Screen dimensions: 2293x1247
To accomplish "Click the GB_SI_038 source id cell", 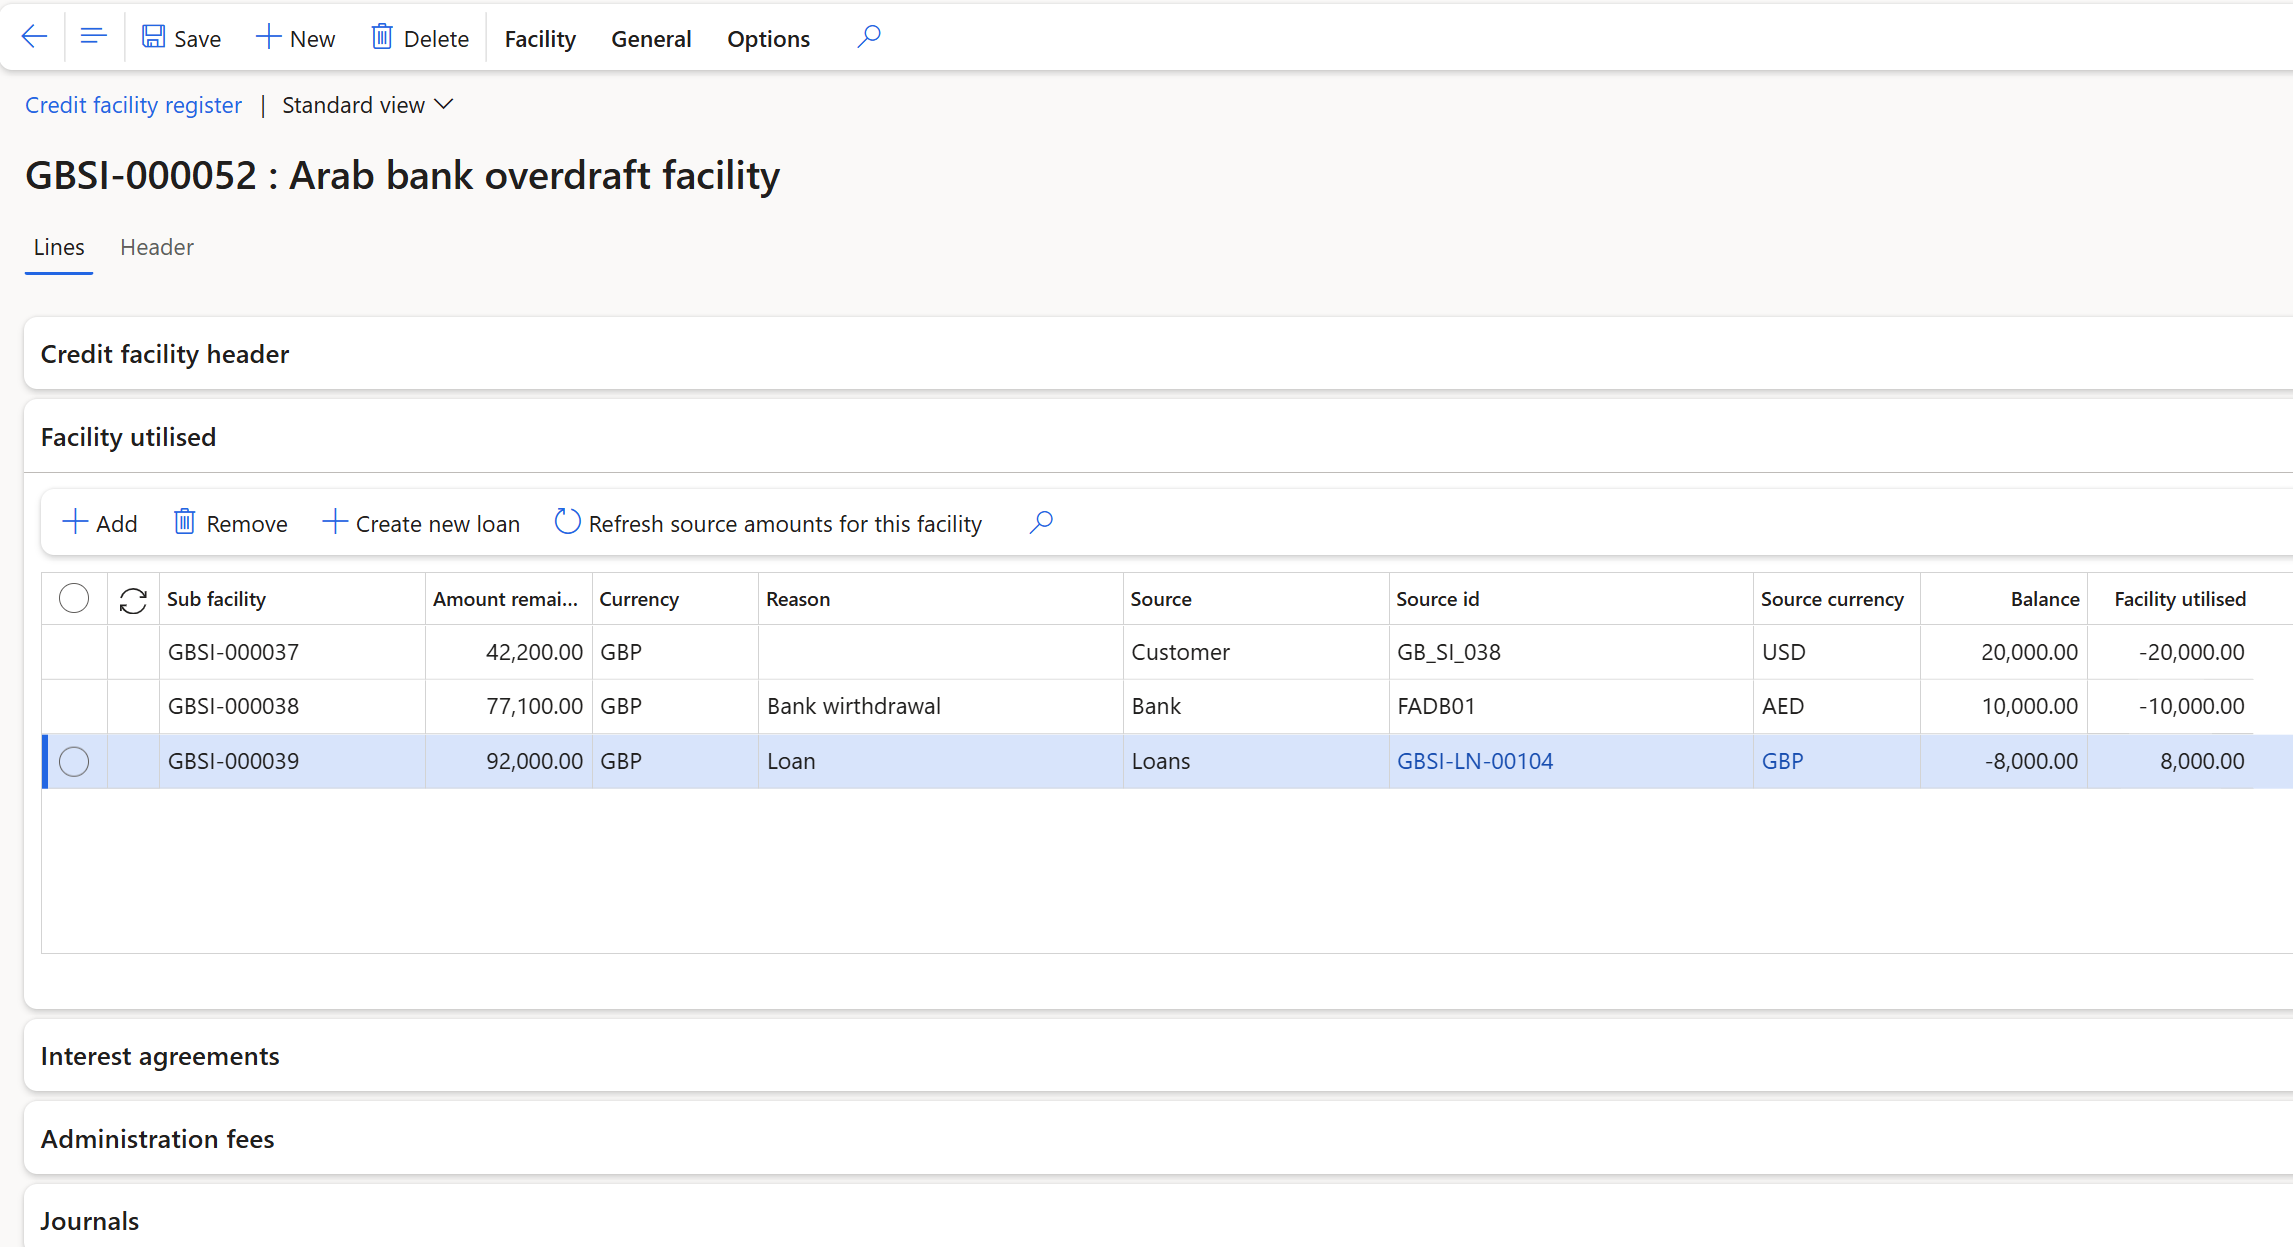I will coord(1571,652).
